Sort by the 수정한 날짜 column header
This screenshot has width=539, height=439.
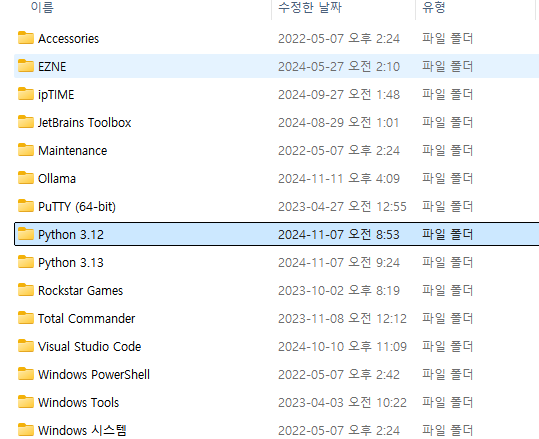point(310,7)
